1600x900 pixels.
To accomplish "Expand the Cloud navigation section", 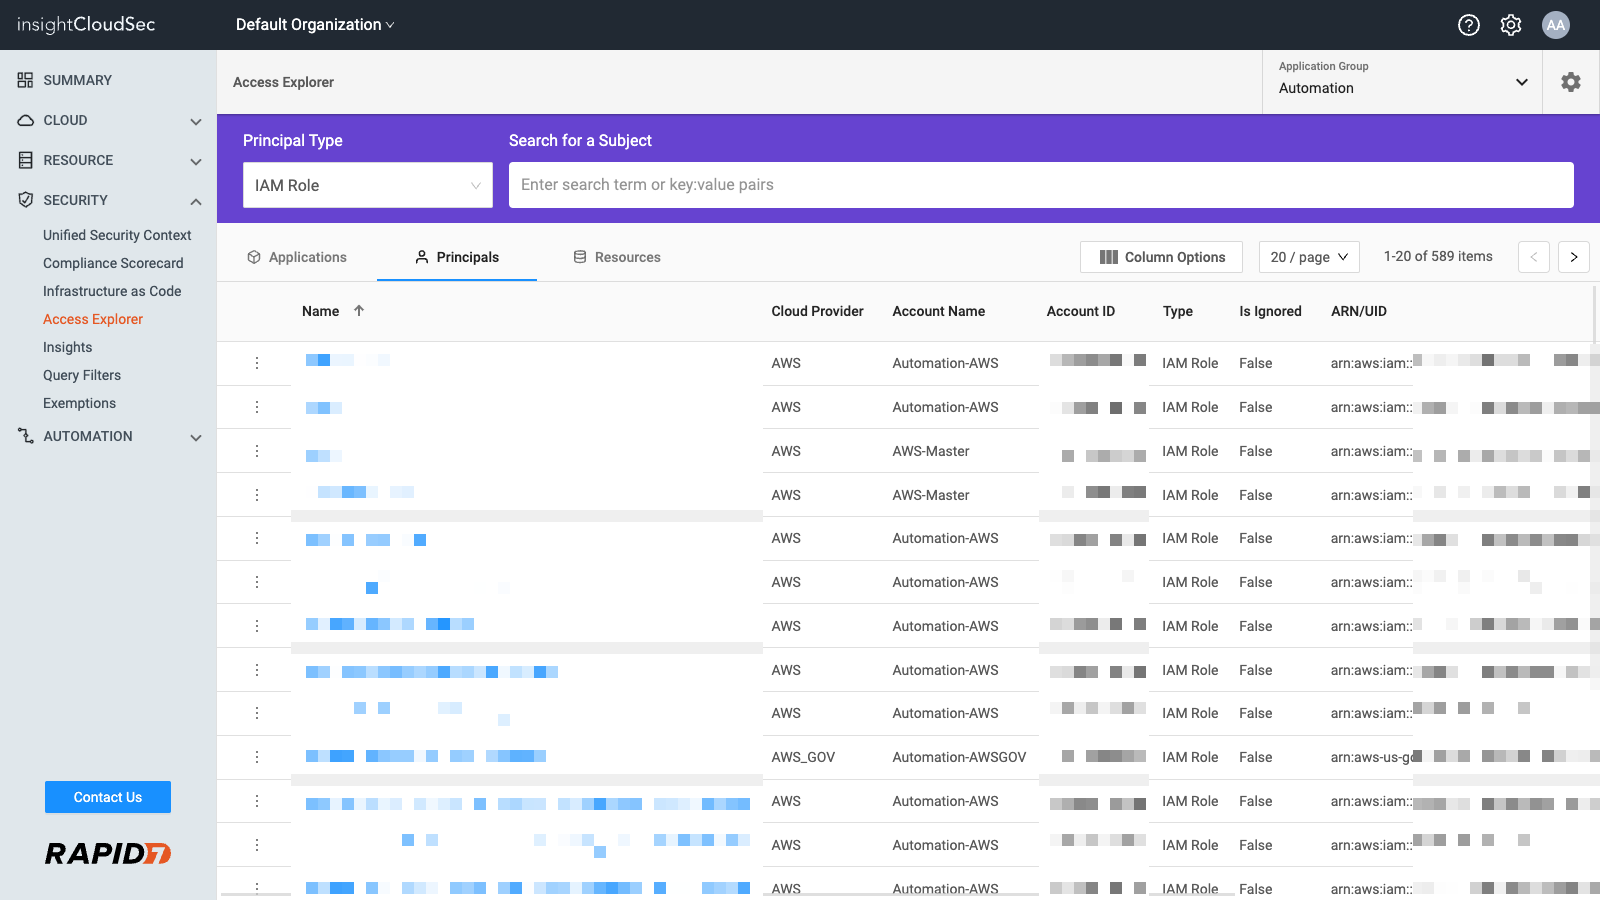I will 196,121.
